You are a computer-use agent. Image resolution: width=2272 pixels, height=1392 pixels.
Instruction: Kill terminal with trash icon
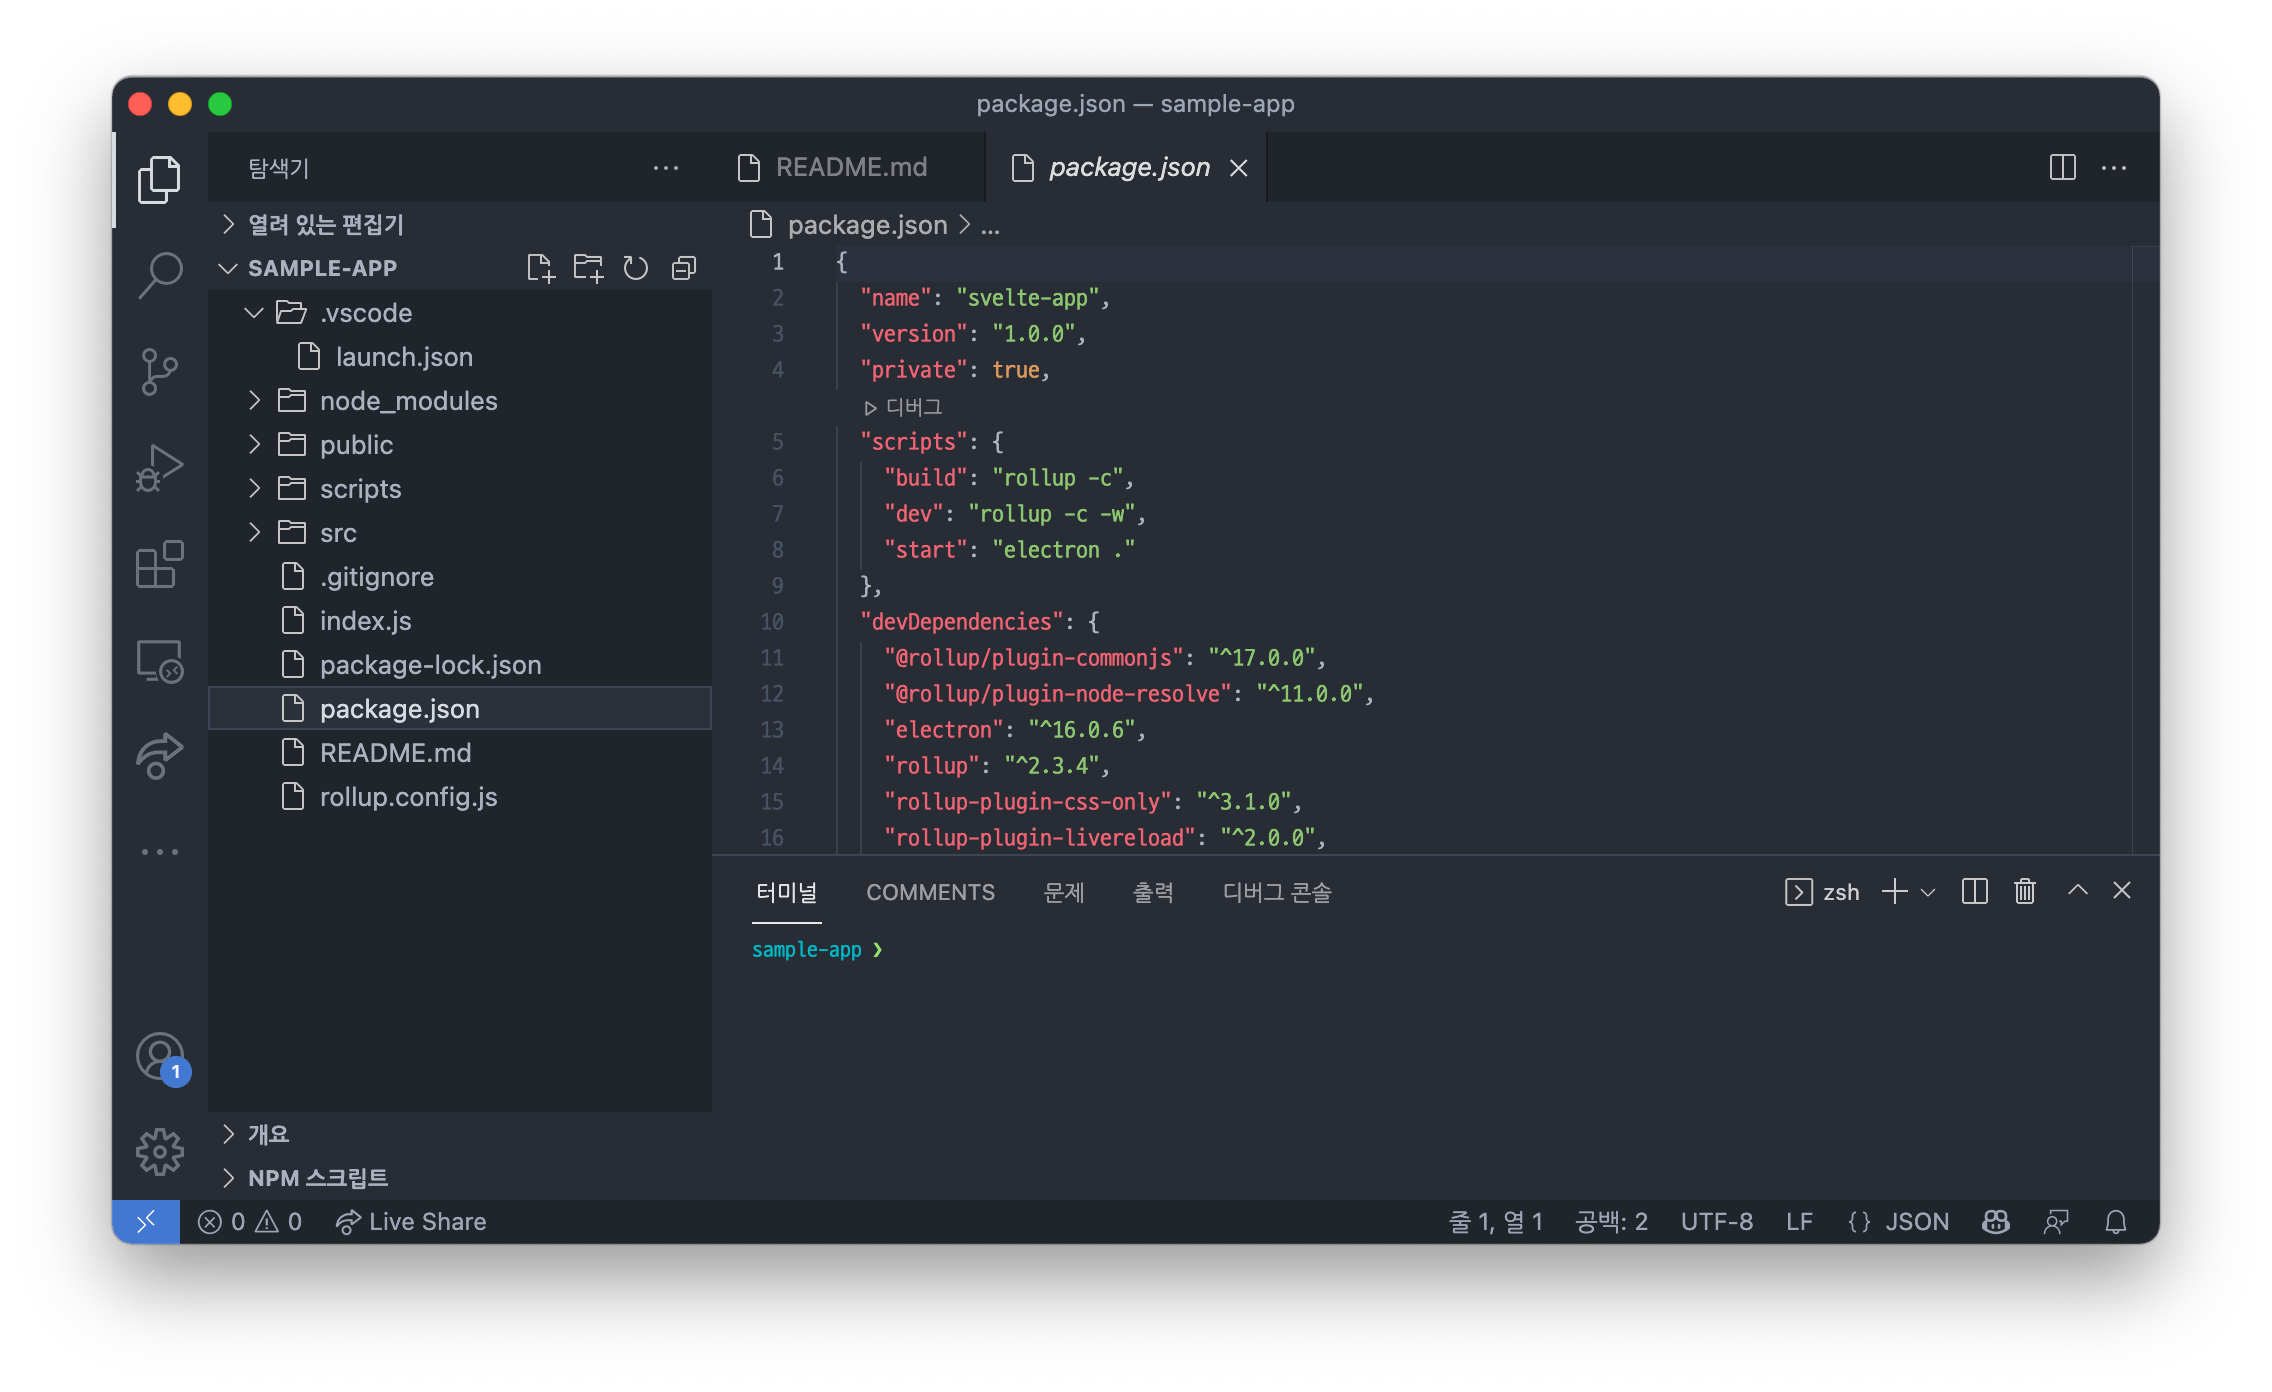(2025, 891)
